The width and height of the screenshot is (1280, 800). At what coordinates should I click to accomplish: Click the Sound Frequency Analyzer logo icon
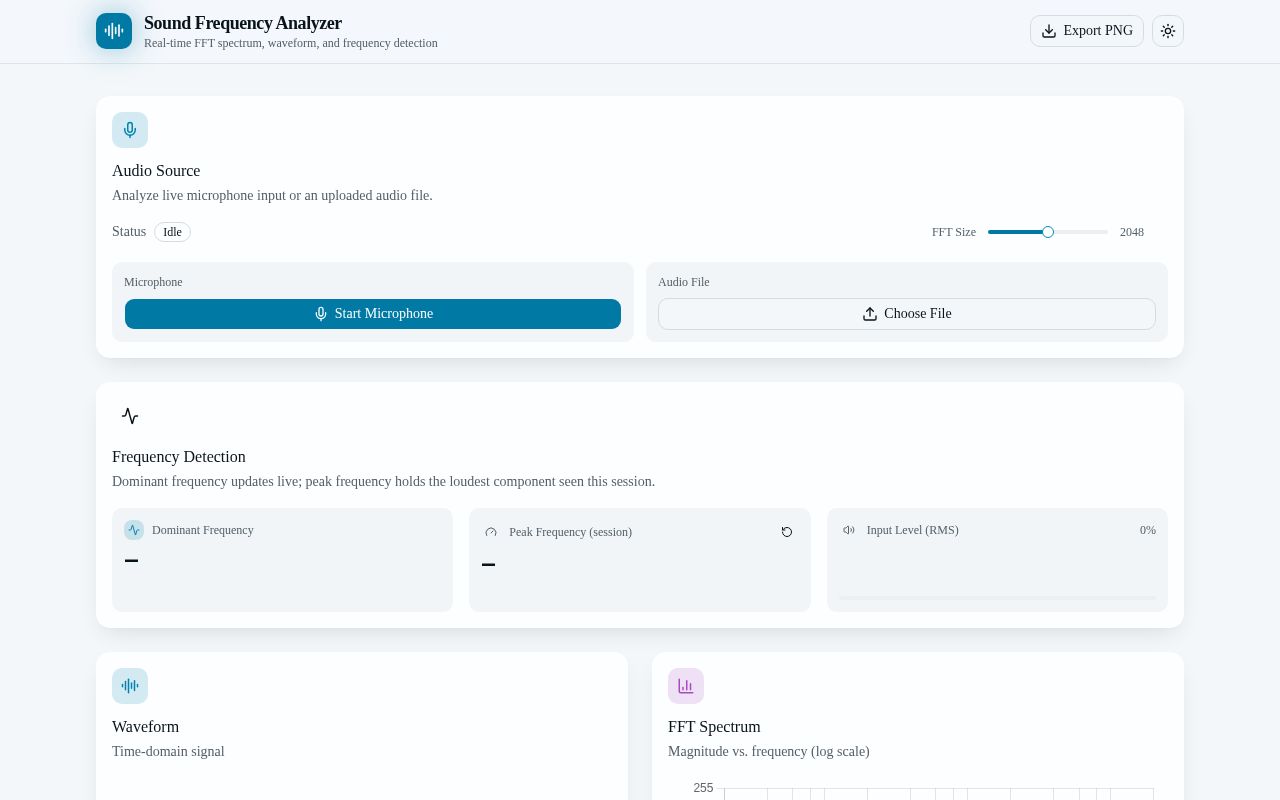click(x=114, y=31)
